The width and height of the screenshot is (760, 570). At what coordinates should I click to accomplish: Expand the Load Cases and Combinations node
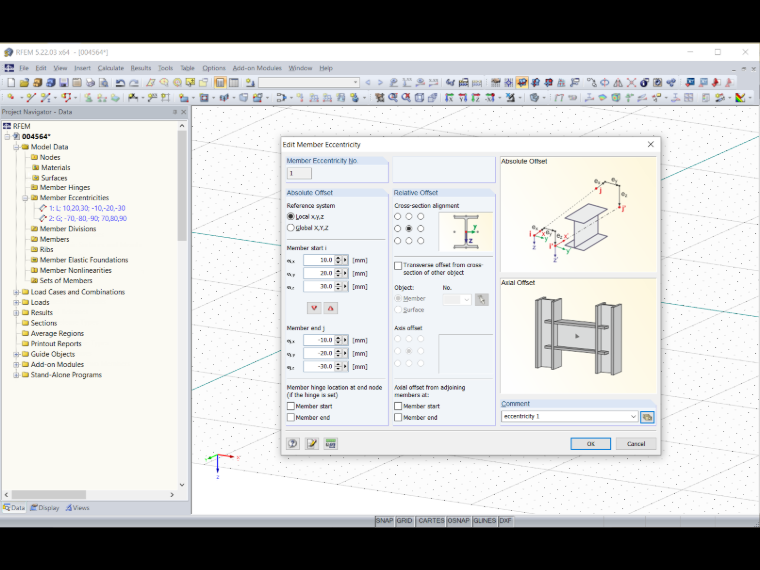pyautogui.click(x=16, y=292)
